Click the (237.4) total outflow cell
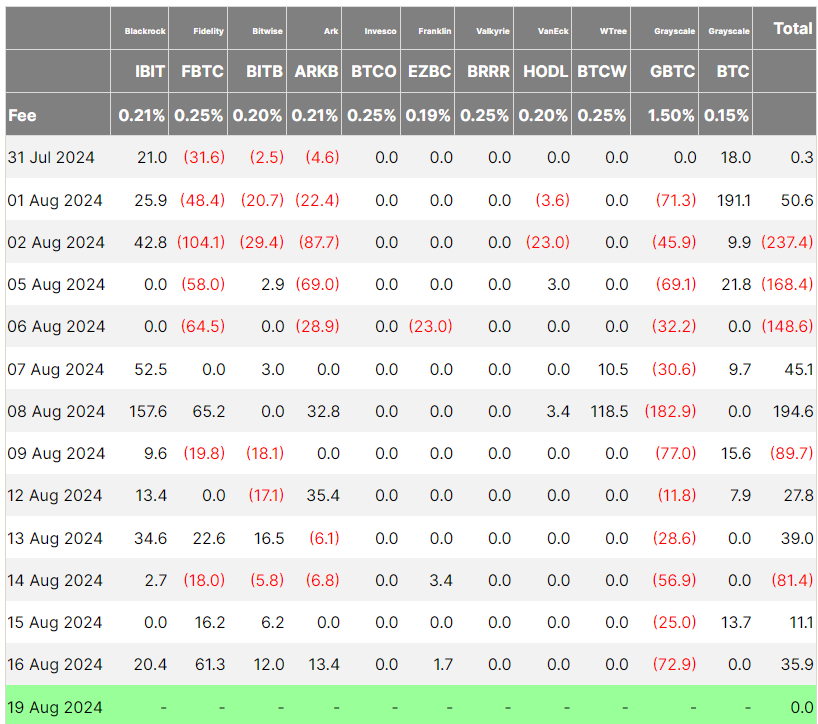This screenshot has height=724, width=818. (786, 242)
